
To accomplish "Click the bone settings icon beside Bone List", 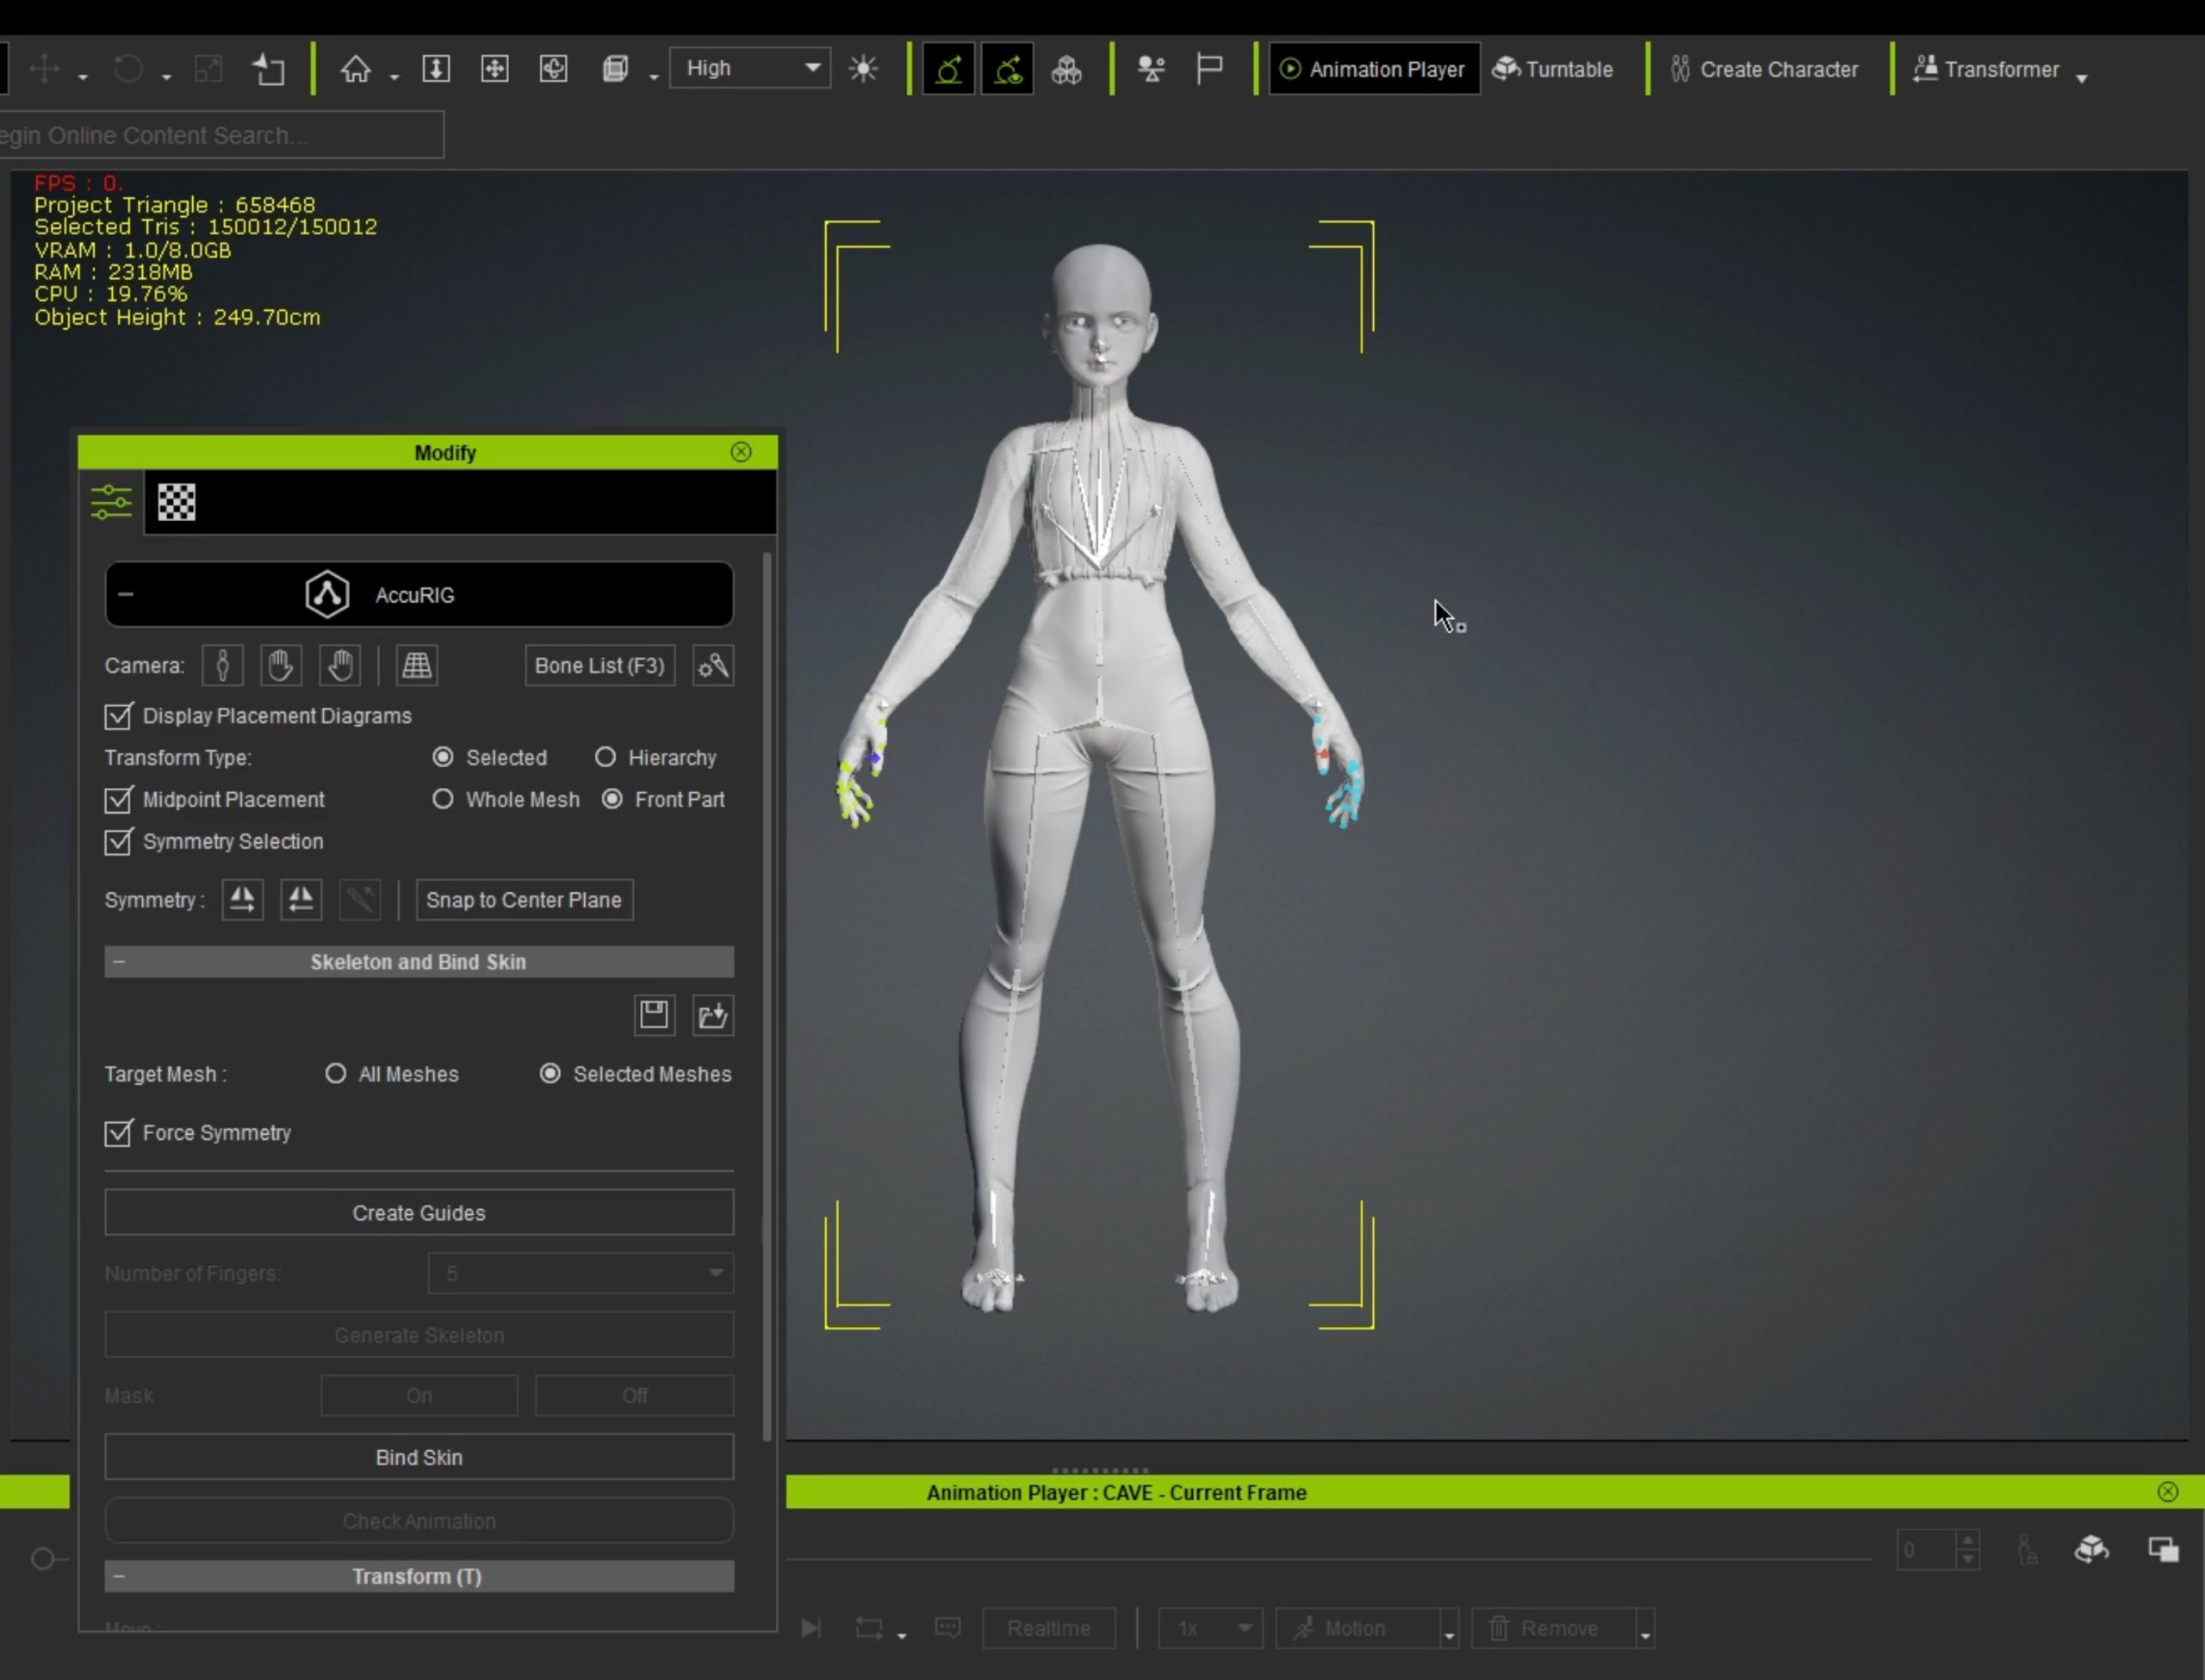I will (713, 666).
